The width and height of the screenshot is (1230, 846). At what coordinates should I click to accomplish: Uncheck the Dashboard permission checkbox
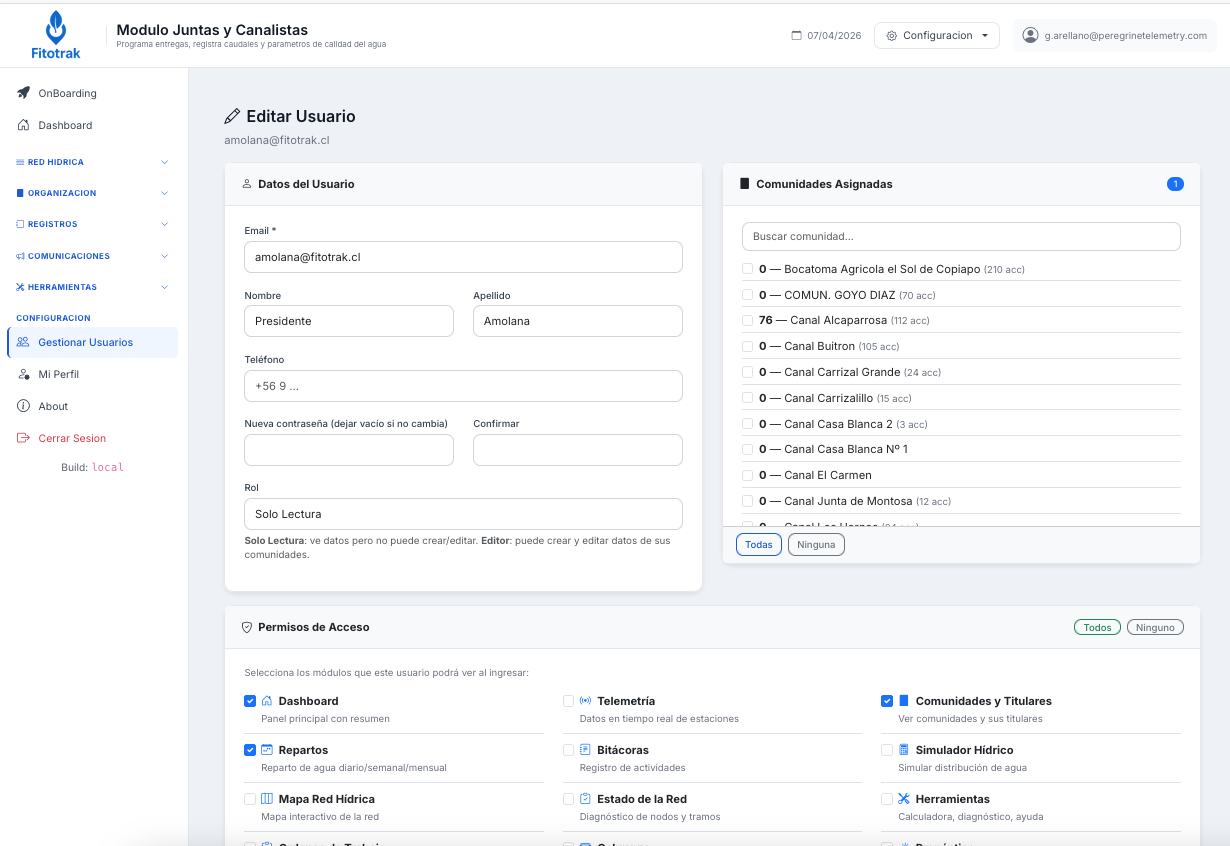pos(250,701)
